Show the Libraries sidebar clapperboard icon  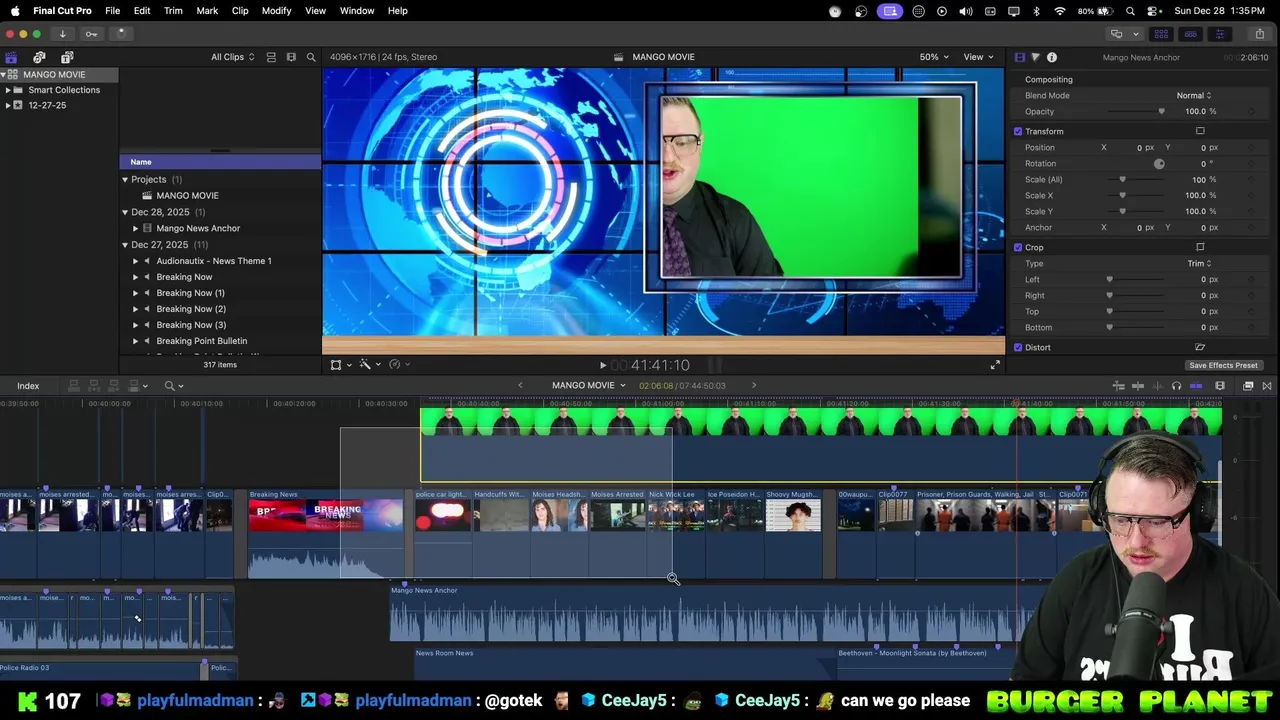point(11,57)
